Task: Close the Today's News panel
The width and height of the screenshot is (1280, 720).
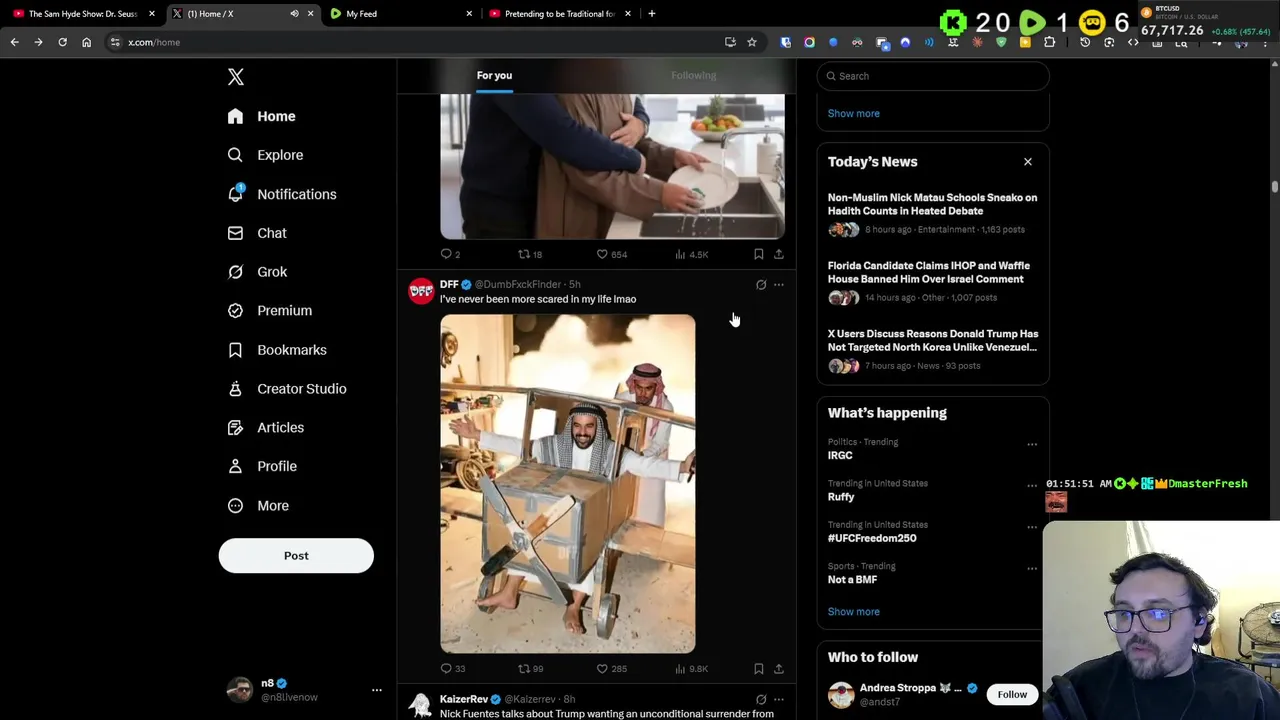Action: (1027, 161)
